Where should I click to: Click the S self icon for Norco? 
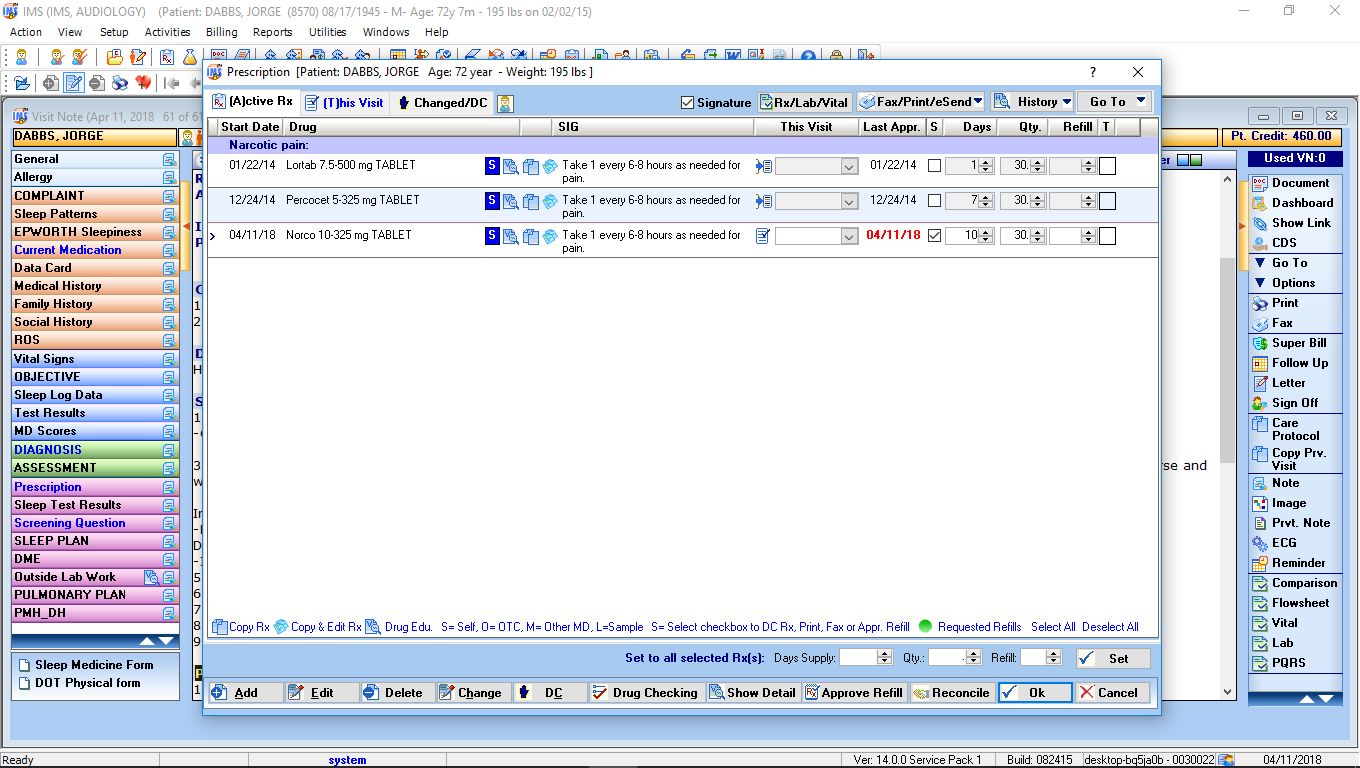(x=492, y=236)
